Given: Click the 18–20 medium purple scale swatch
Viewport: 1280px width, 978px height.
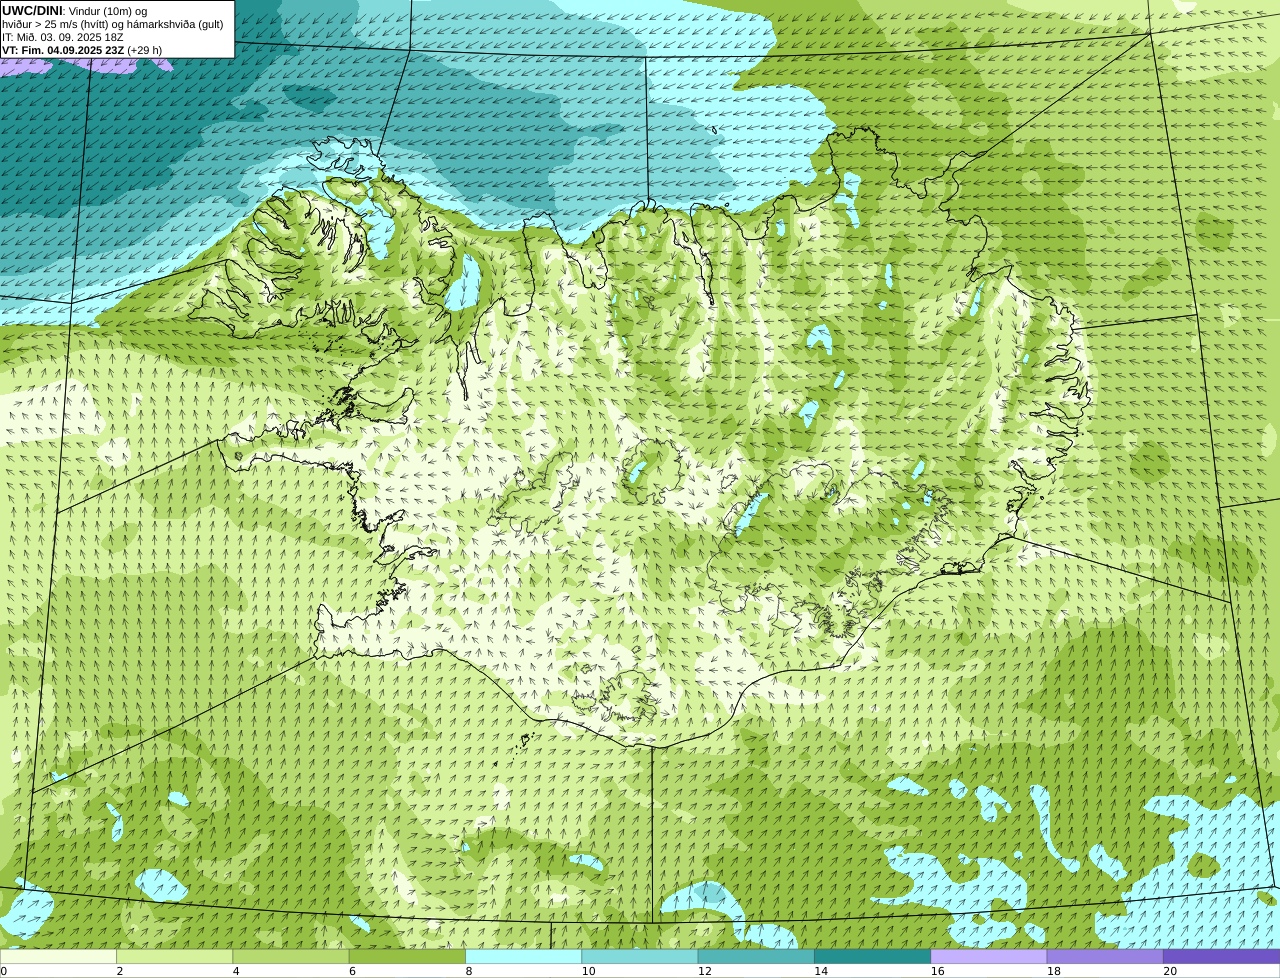Looking at the screenshot, I should pyautogui.click(x=1105, y=956).
